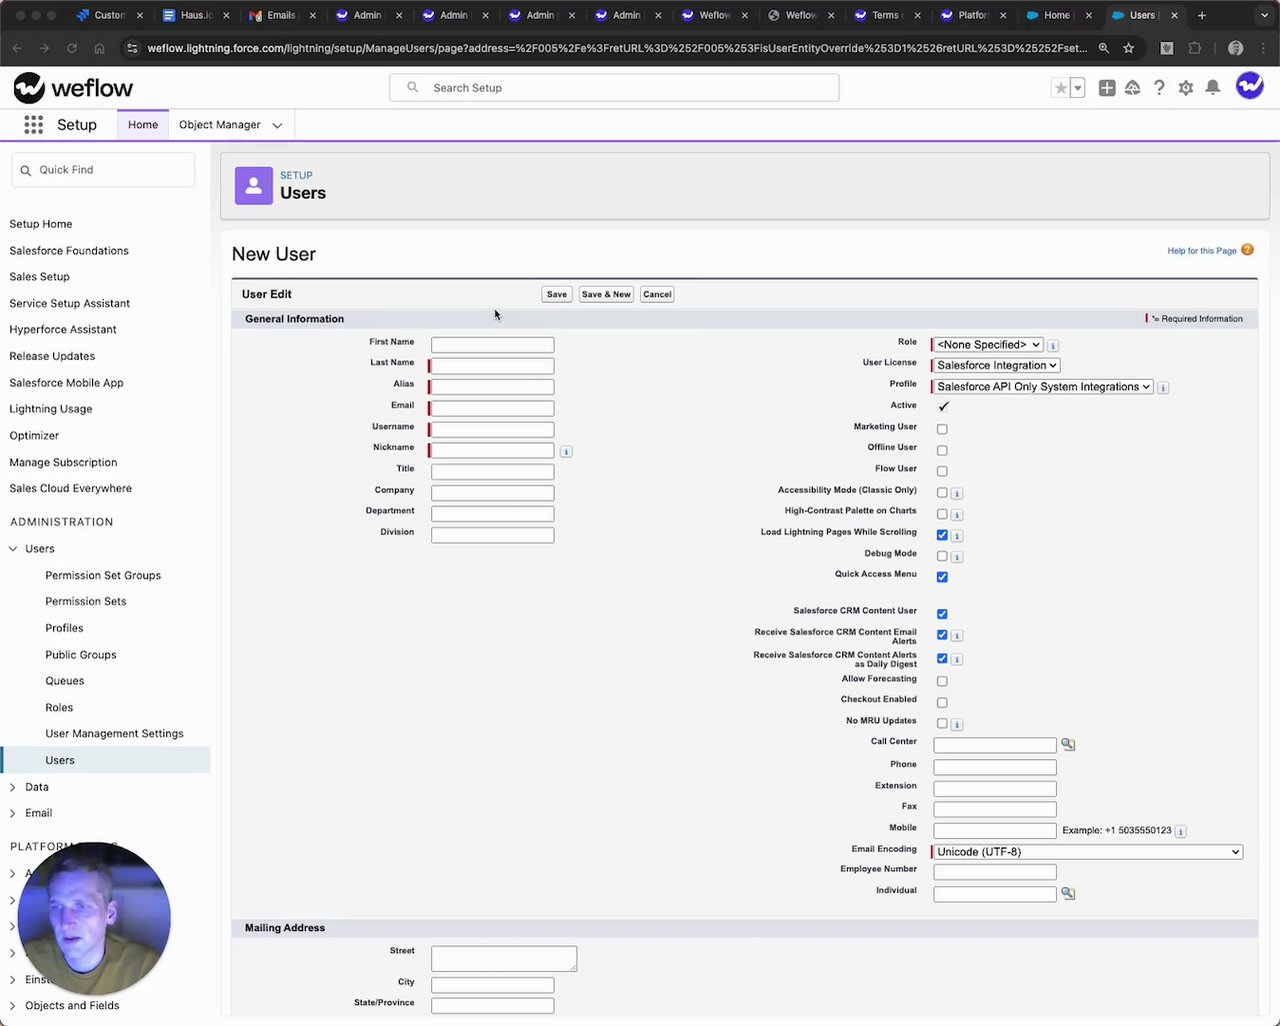Enable the Allow Forecasting checkbox

tap(942, 681)
